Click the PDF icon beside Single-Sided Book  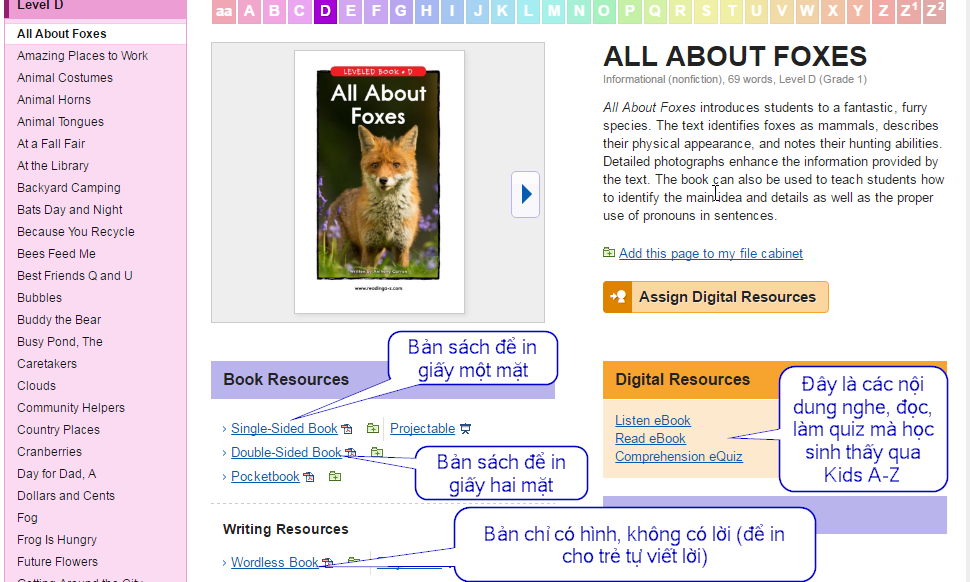point(347,429)
